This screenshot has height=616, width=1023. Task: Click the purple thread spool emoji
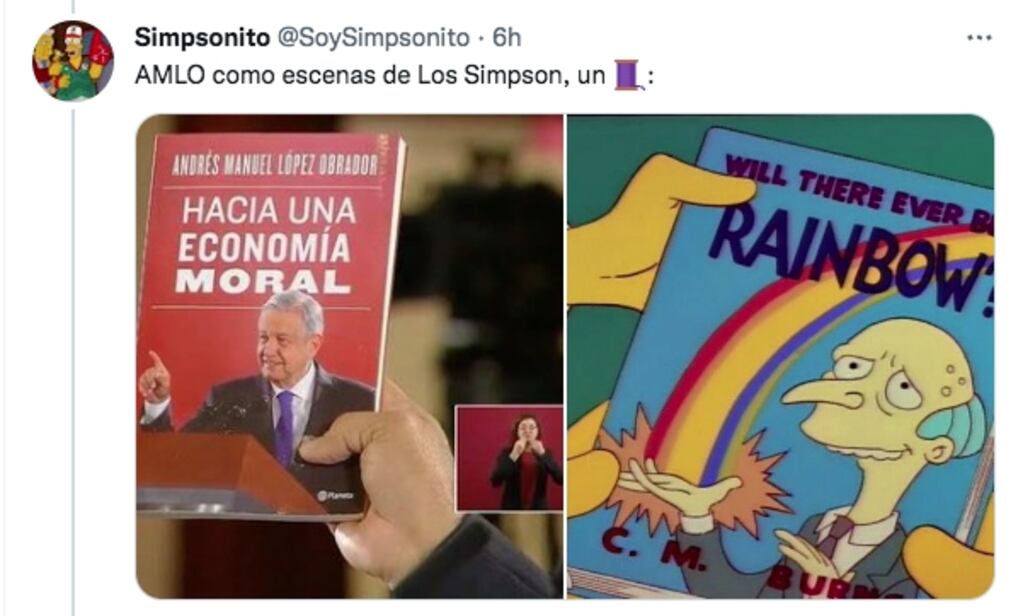click(628, 75)
